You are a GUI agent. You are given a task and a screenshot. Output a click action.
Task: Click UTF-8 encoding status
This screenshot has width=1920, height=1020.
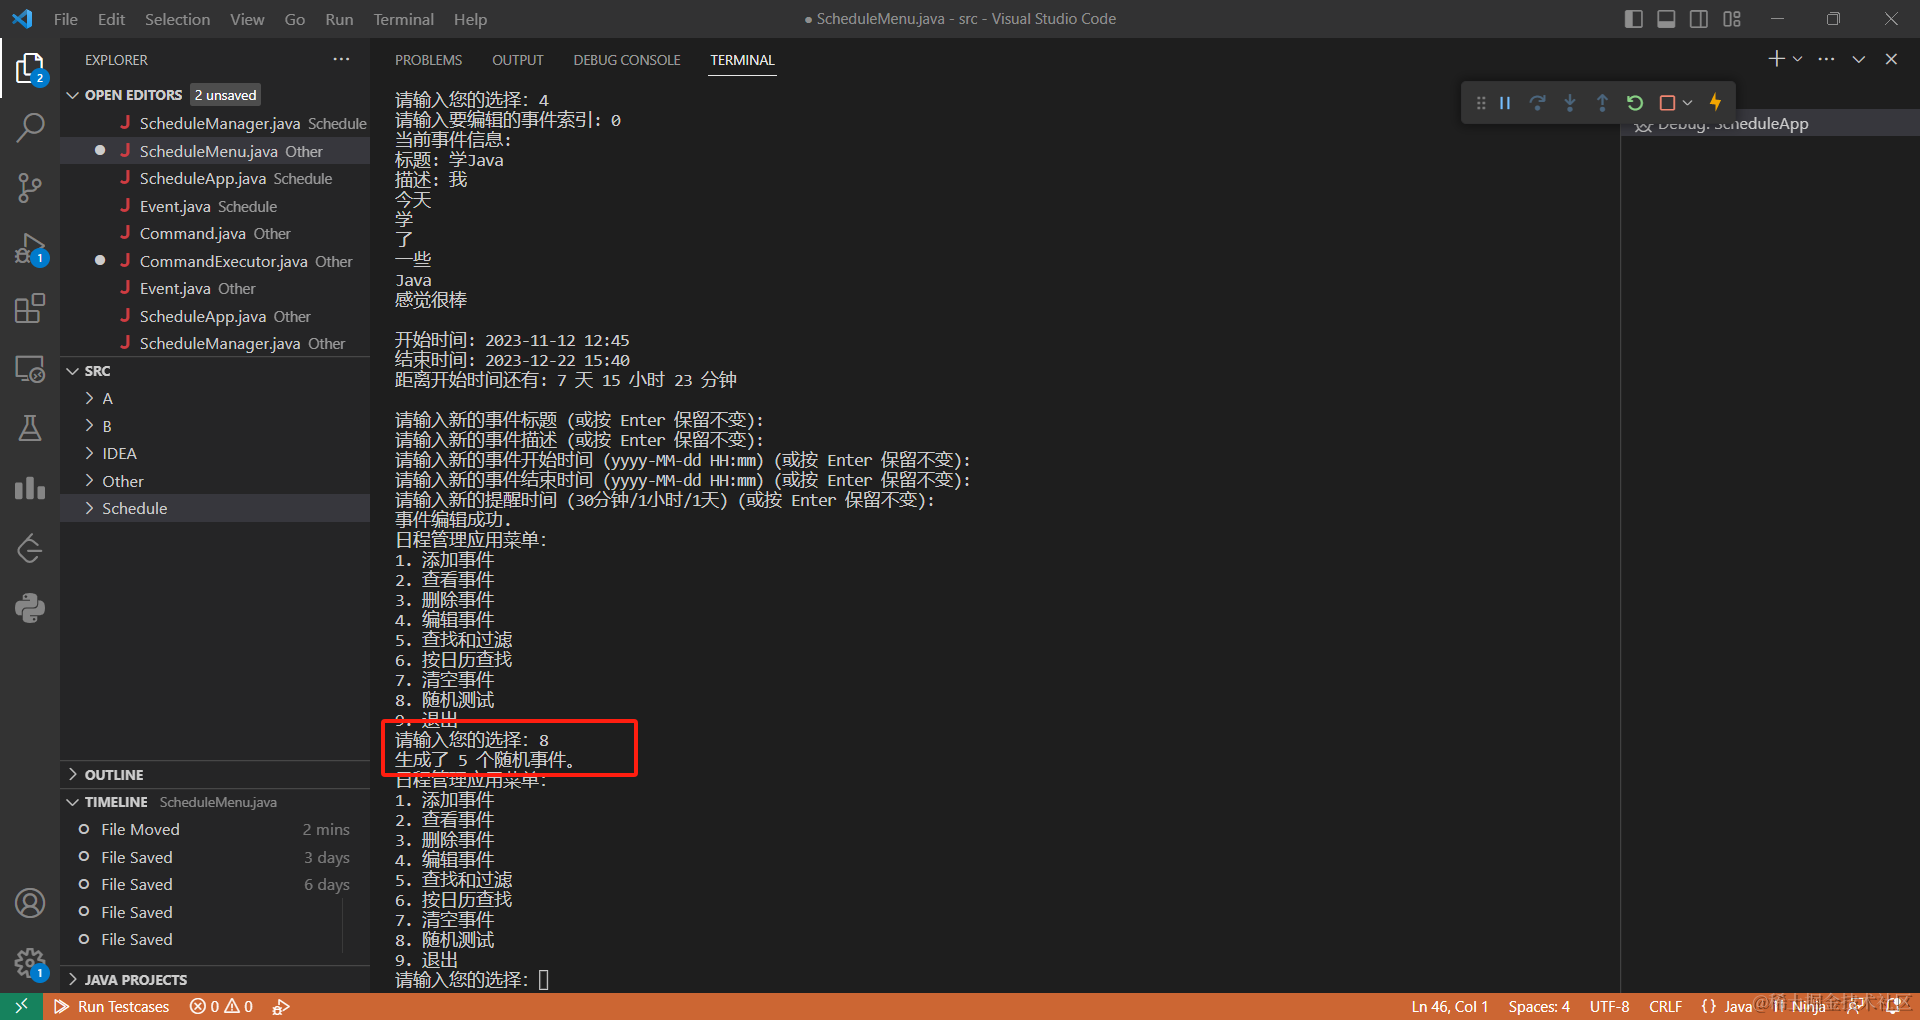[1609, 1006]
